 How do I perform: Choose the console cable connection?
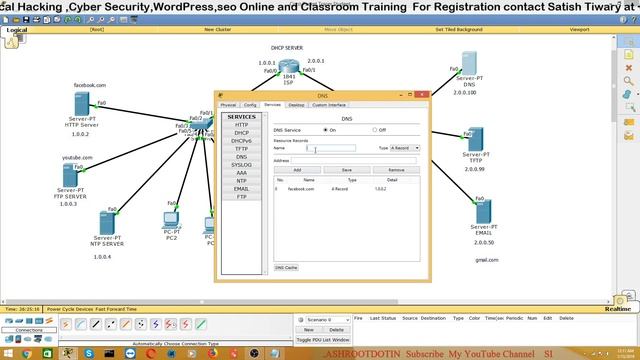tap(81, 324)
